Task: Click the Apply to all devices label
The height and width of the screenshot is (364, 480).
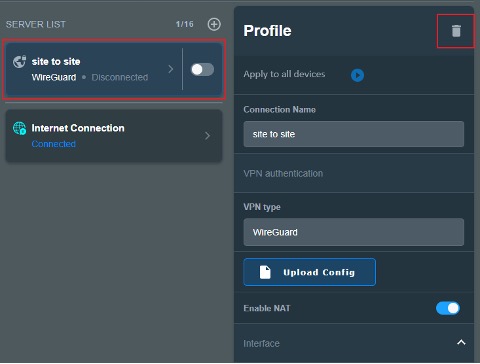Action: point(284,74)
